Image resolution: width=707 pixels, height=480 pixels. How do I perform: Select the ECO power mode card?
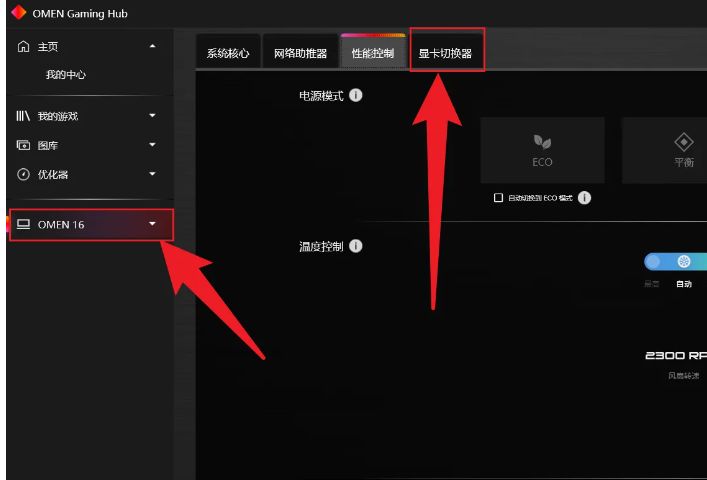542,150
